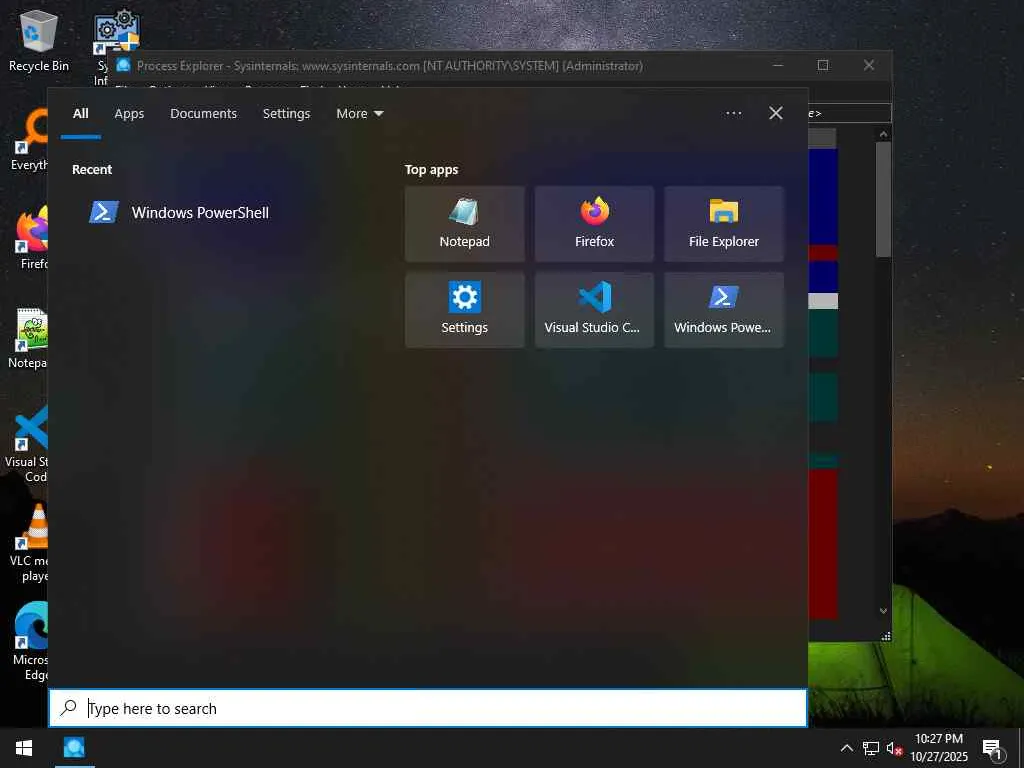The height and width of the screenshot is (768, 1024).
Task: Open Recycle Bin desktop icon
Action: tap(39, 40)
